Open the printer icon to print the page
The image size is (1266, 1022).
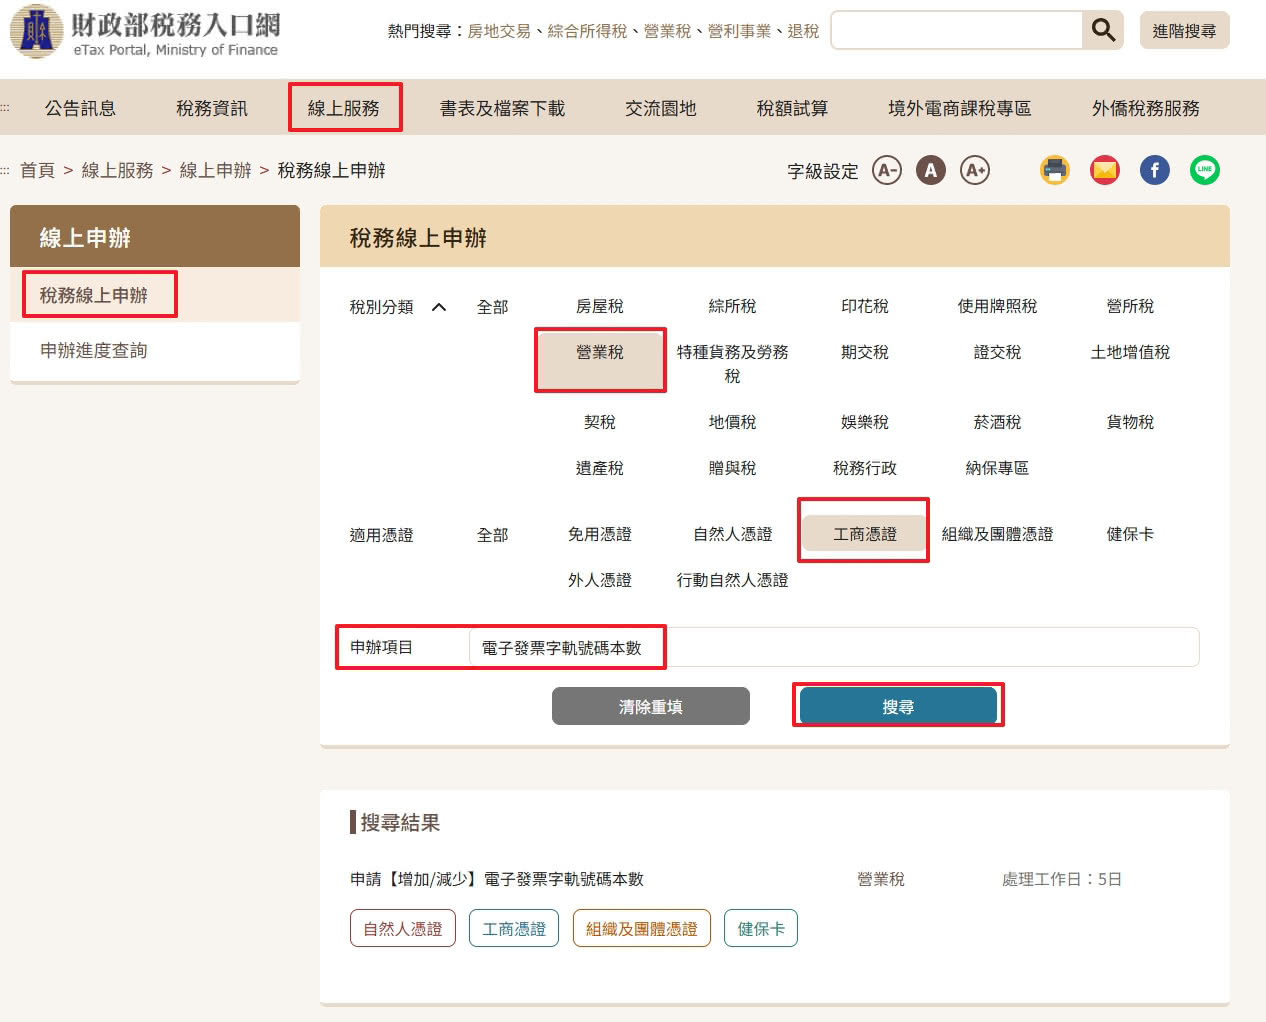(x=1054, y=170)
